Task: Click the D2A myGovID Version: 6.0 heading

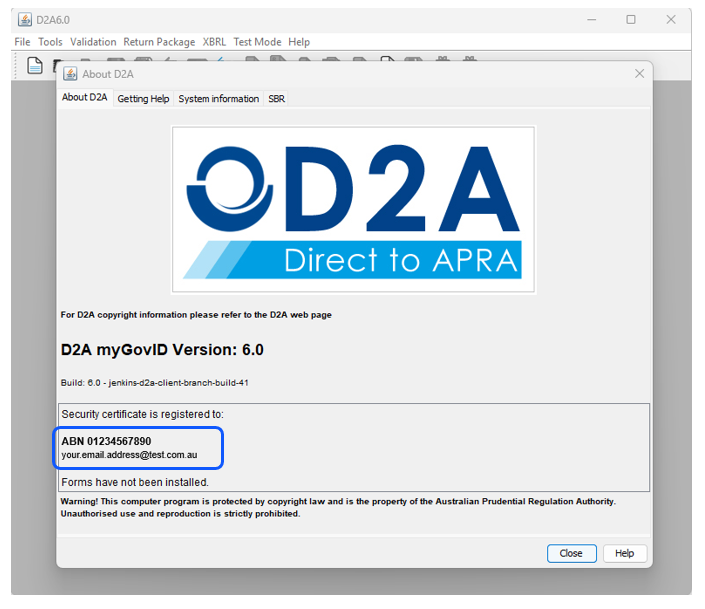Action: click(162, 350)
